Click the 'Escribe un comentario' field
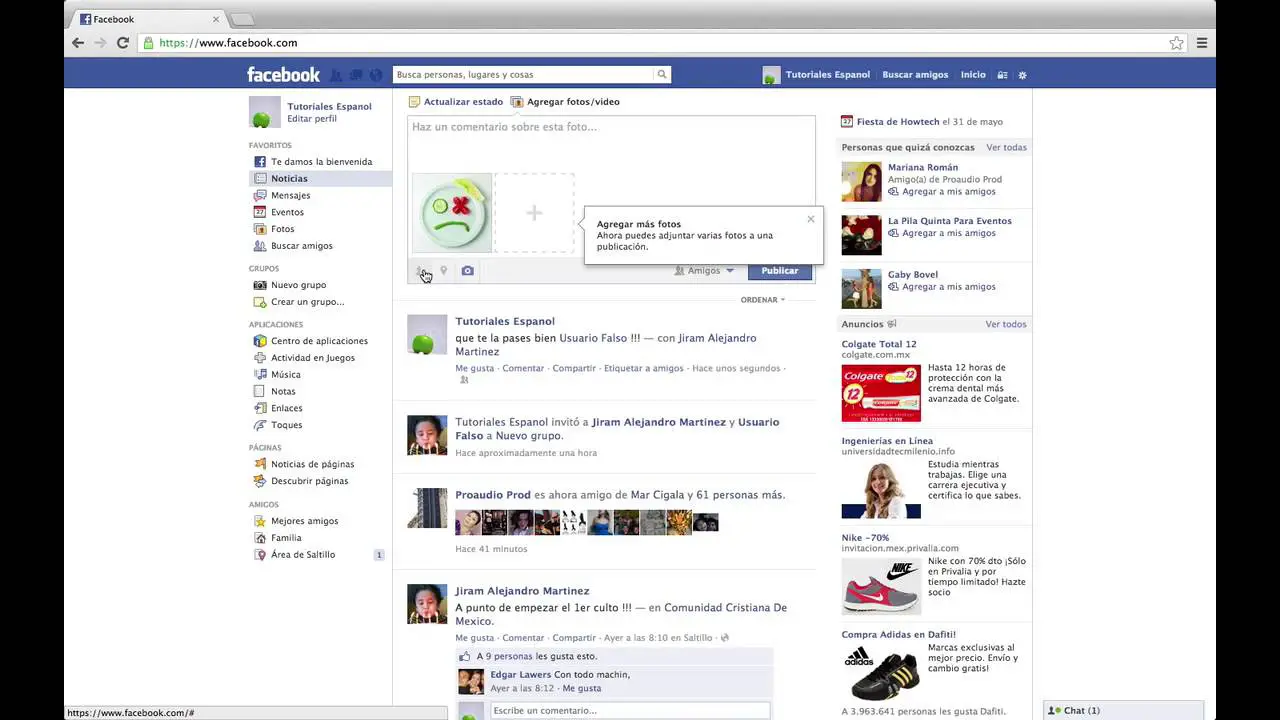 (630, 711)
